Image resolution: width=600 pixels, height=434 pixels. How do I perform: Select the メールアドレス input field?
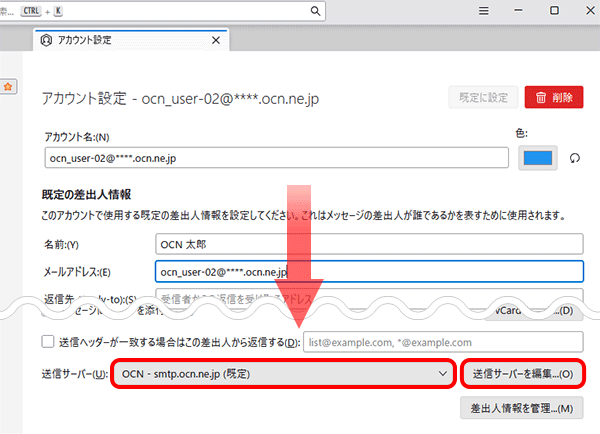[x=368, y=271]
